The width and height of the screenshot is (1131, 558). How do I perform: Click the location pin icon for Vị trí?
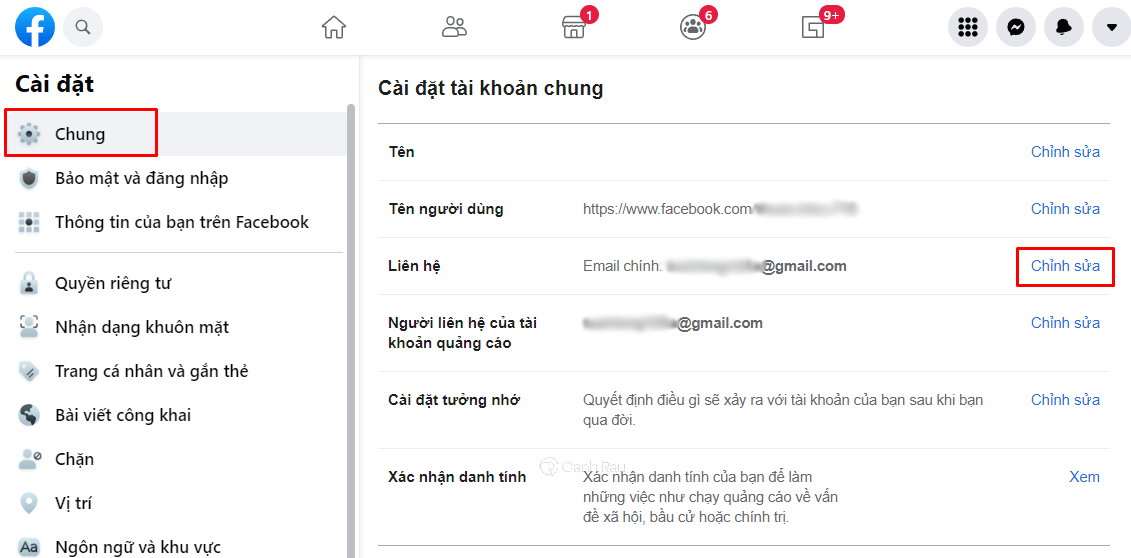pyautogui.click(x=29, y=503)
